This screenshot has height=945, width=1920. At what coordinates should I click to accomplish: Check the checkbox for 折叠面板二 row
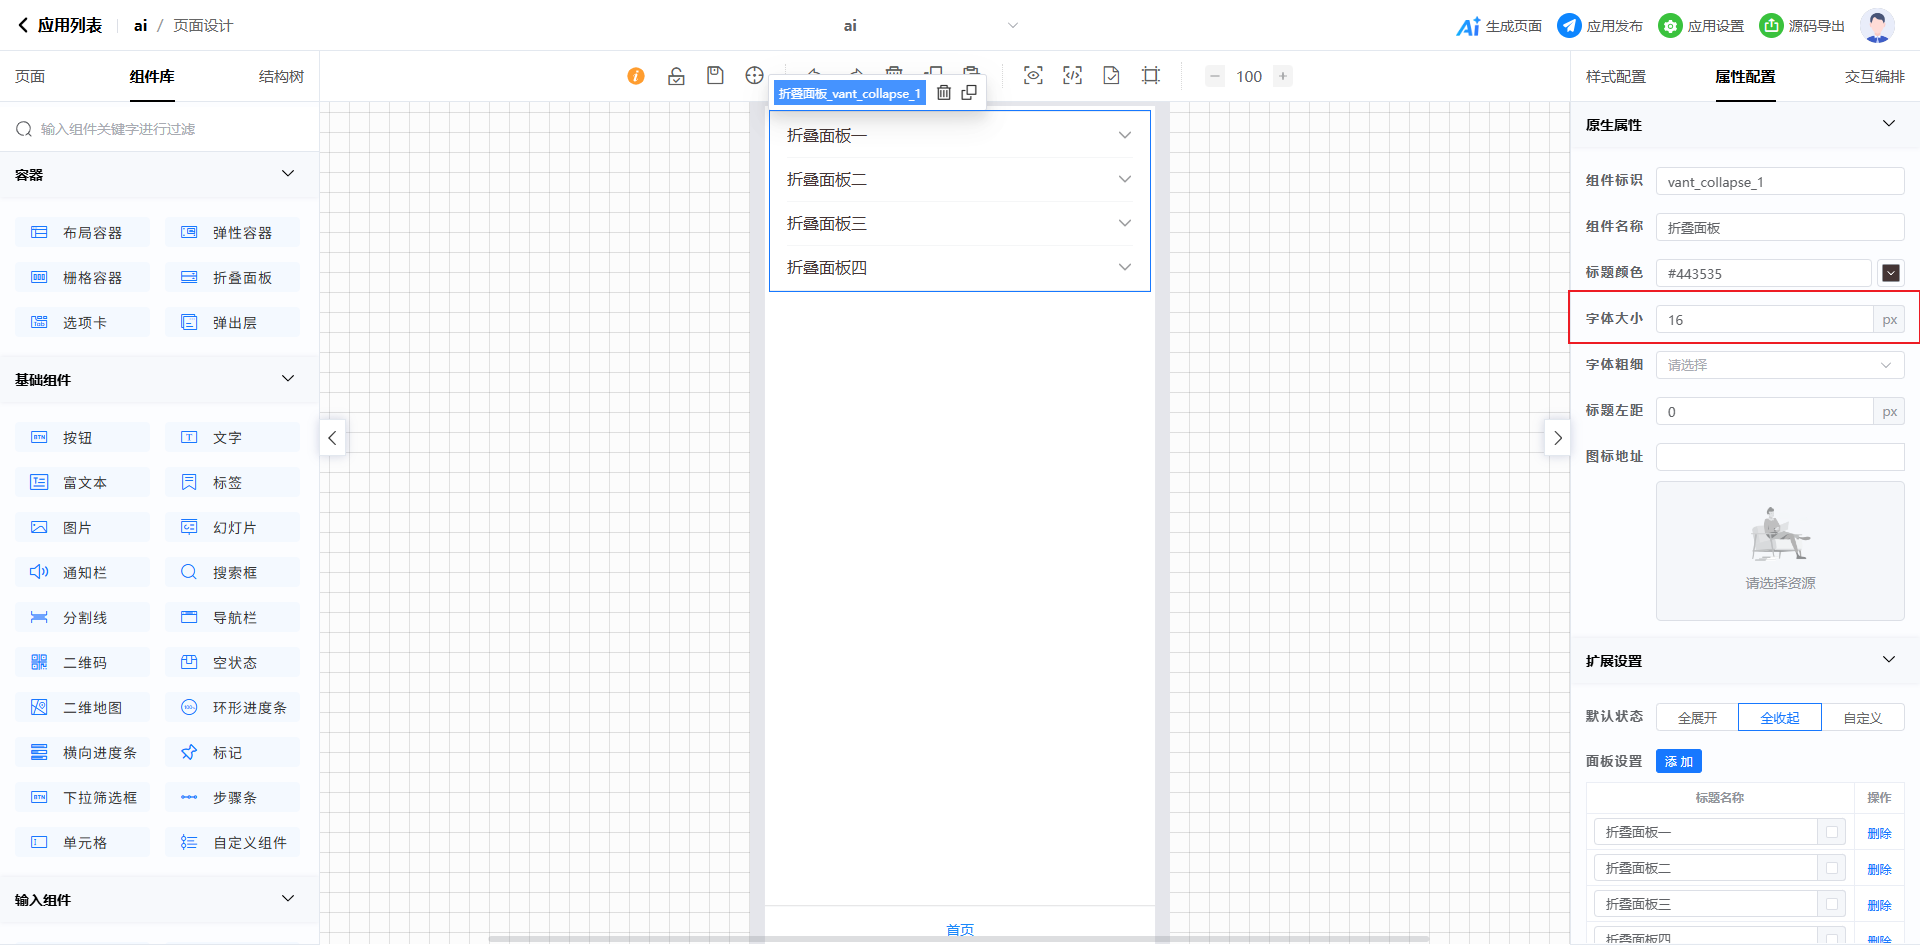click(1832, 868)
